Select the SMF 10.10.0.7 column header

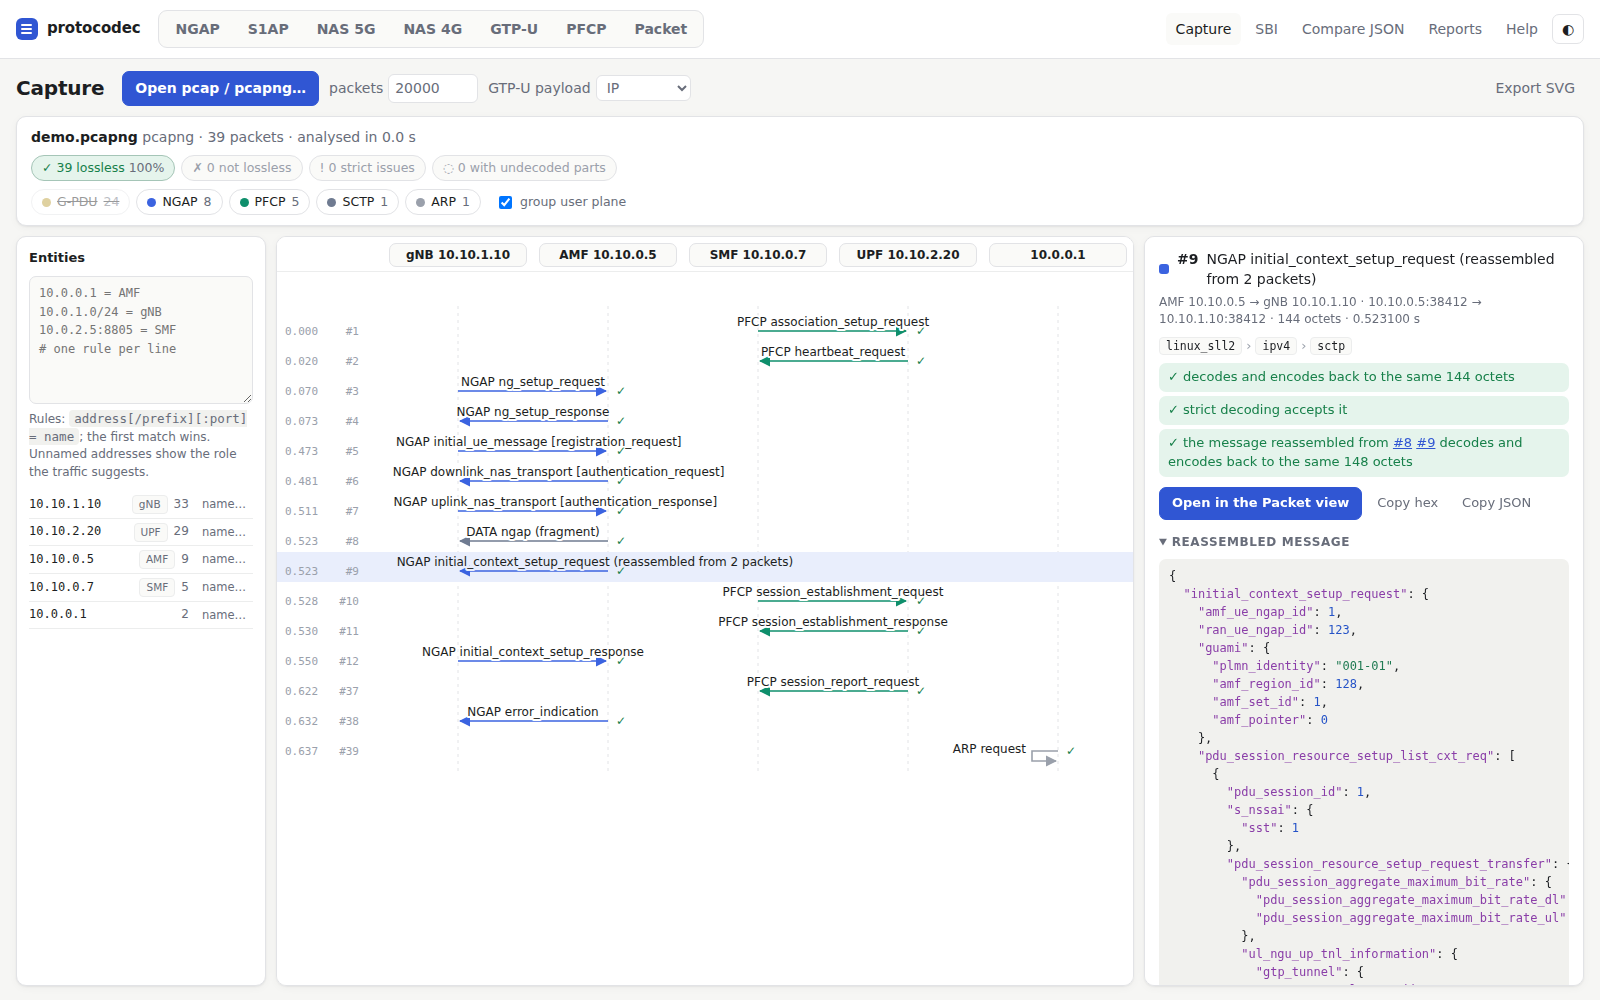tap(758, 255)
